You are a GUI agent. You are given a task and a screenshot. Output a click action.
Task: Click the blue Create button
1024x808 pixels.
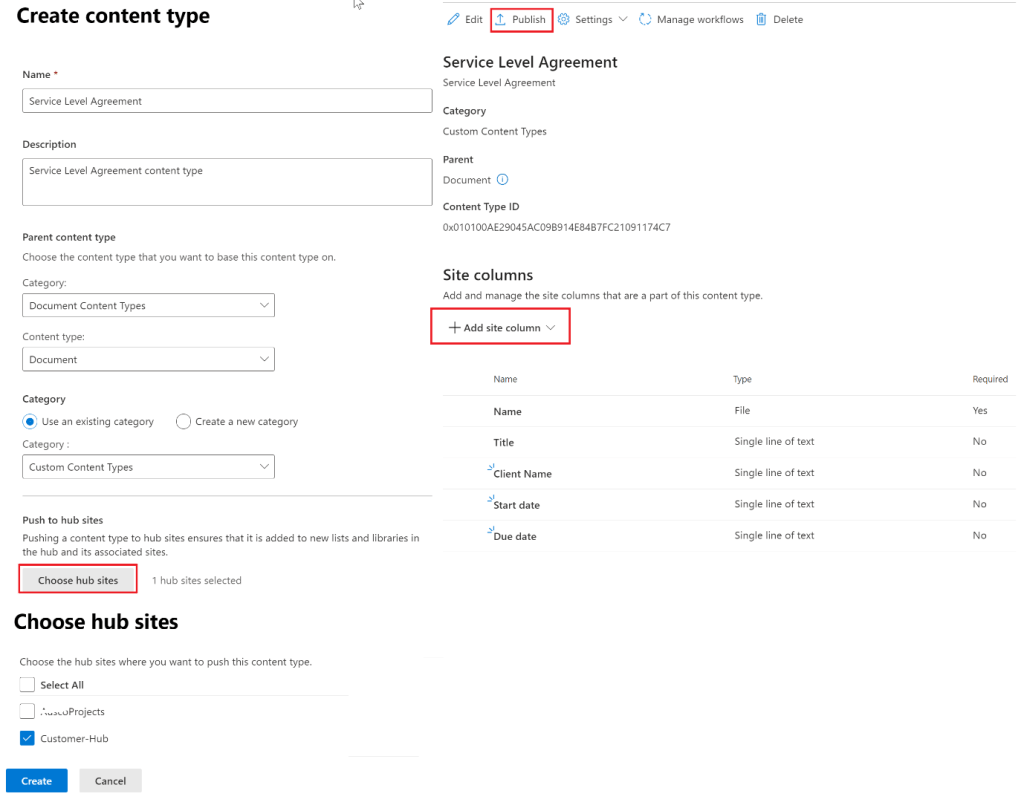pyautogui.click(x=37, y=781)
